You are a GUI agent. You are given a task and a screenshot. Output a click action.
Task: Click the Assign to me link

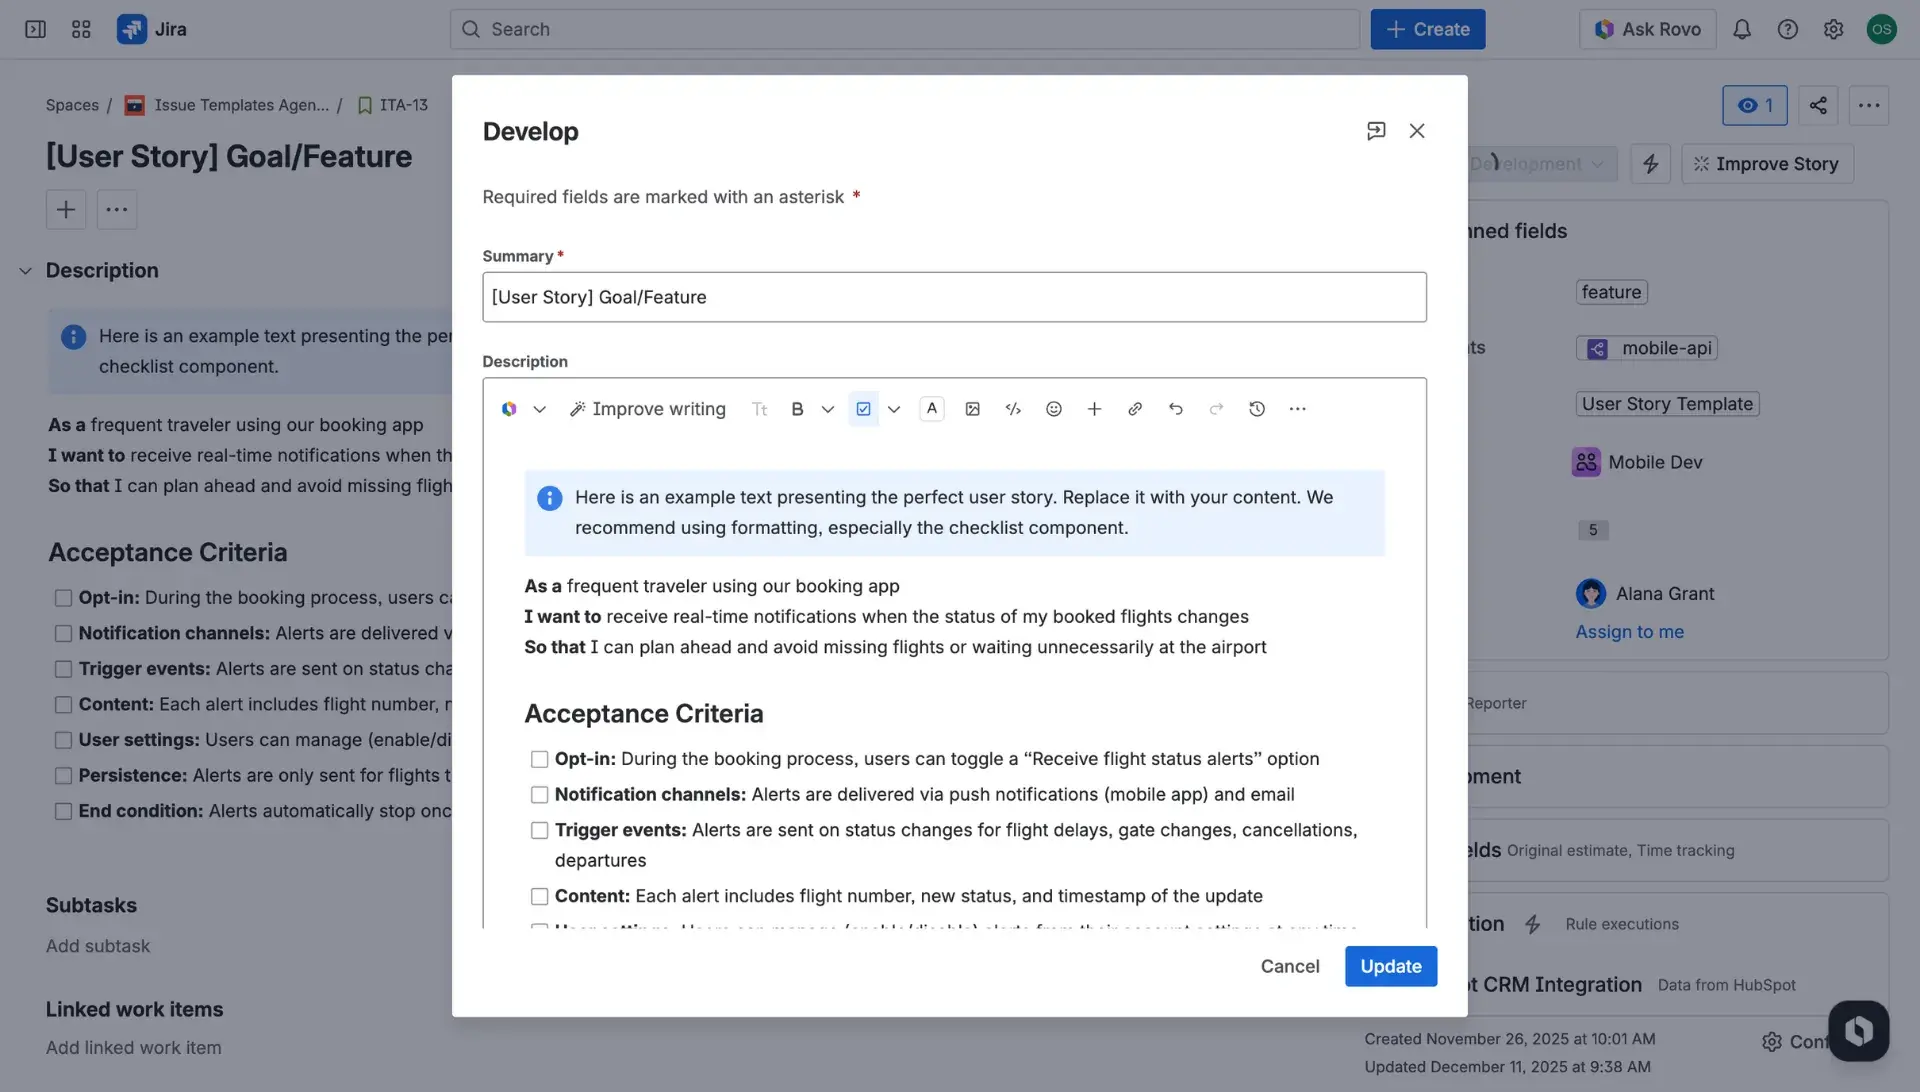[1629, 631]
